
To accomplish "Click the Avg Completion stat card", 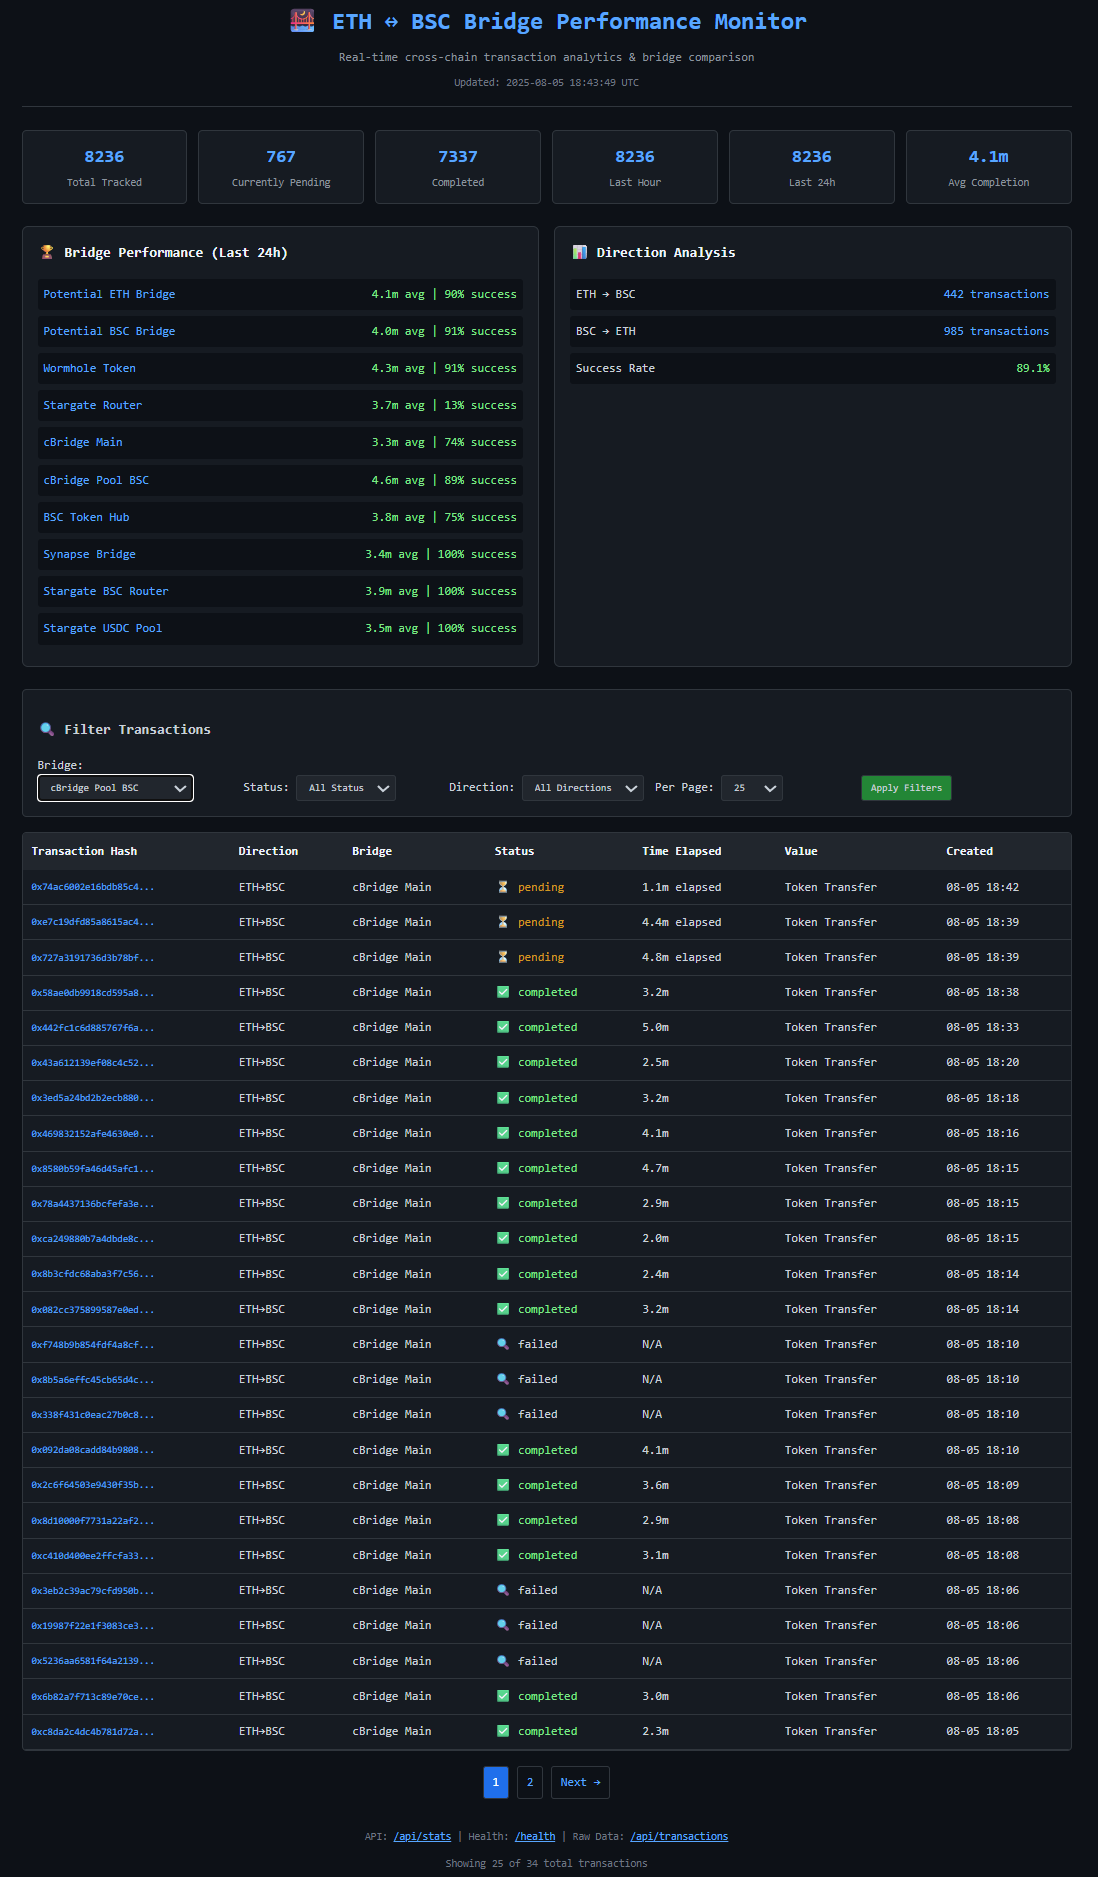I will pyautogui.click(x=989, y=167).
